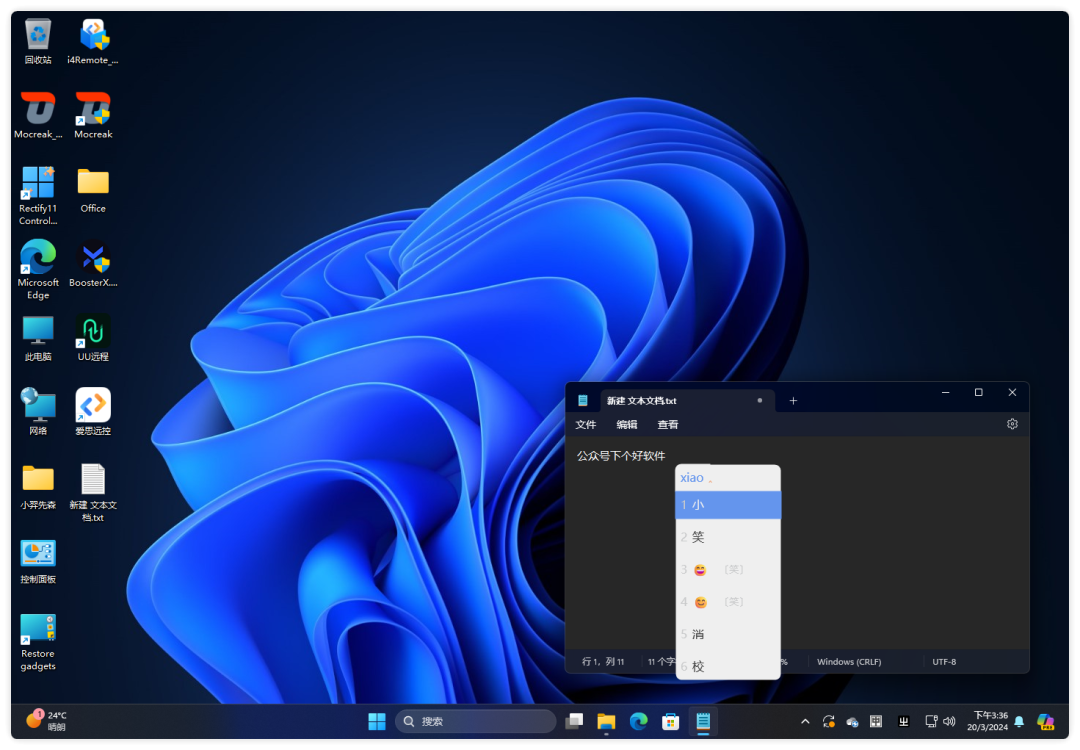Open Task View from taskbar
Image resolution: width=1080 pixels, height=750 pixels.
(574, 721)
